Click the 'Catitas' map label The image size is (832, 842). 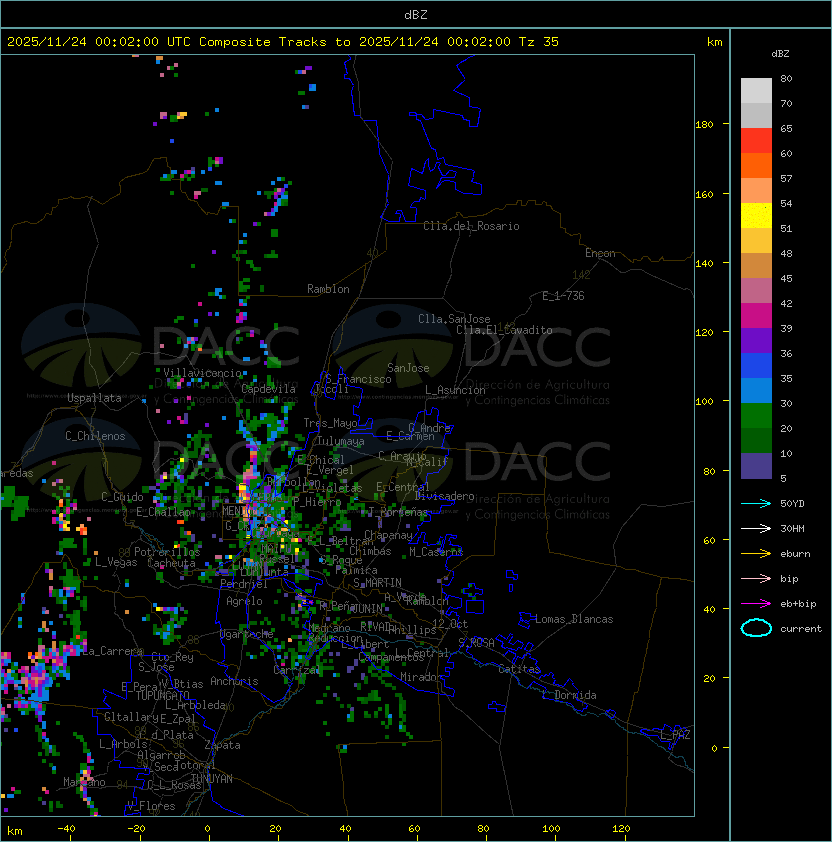click(519, 669)
